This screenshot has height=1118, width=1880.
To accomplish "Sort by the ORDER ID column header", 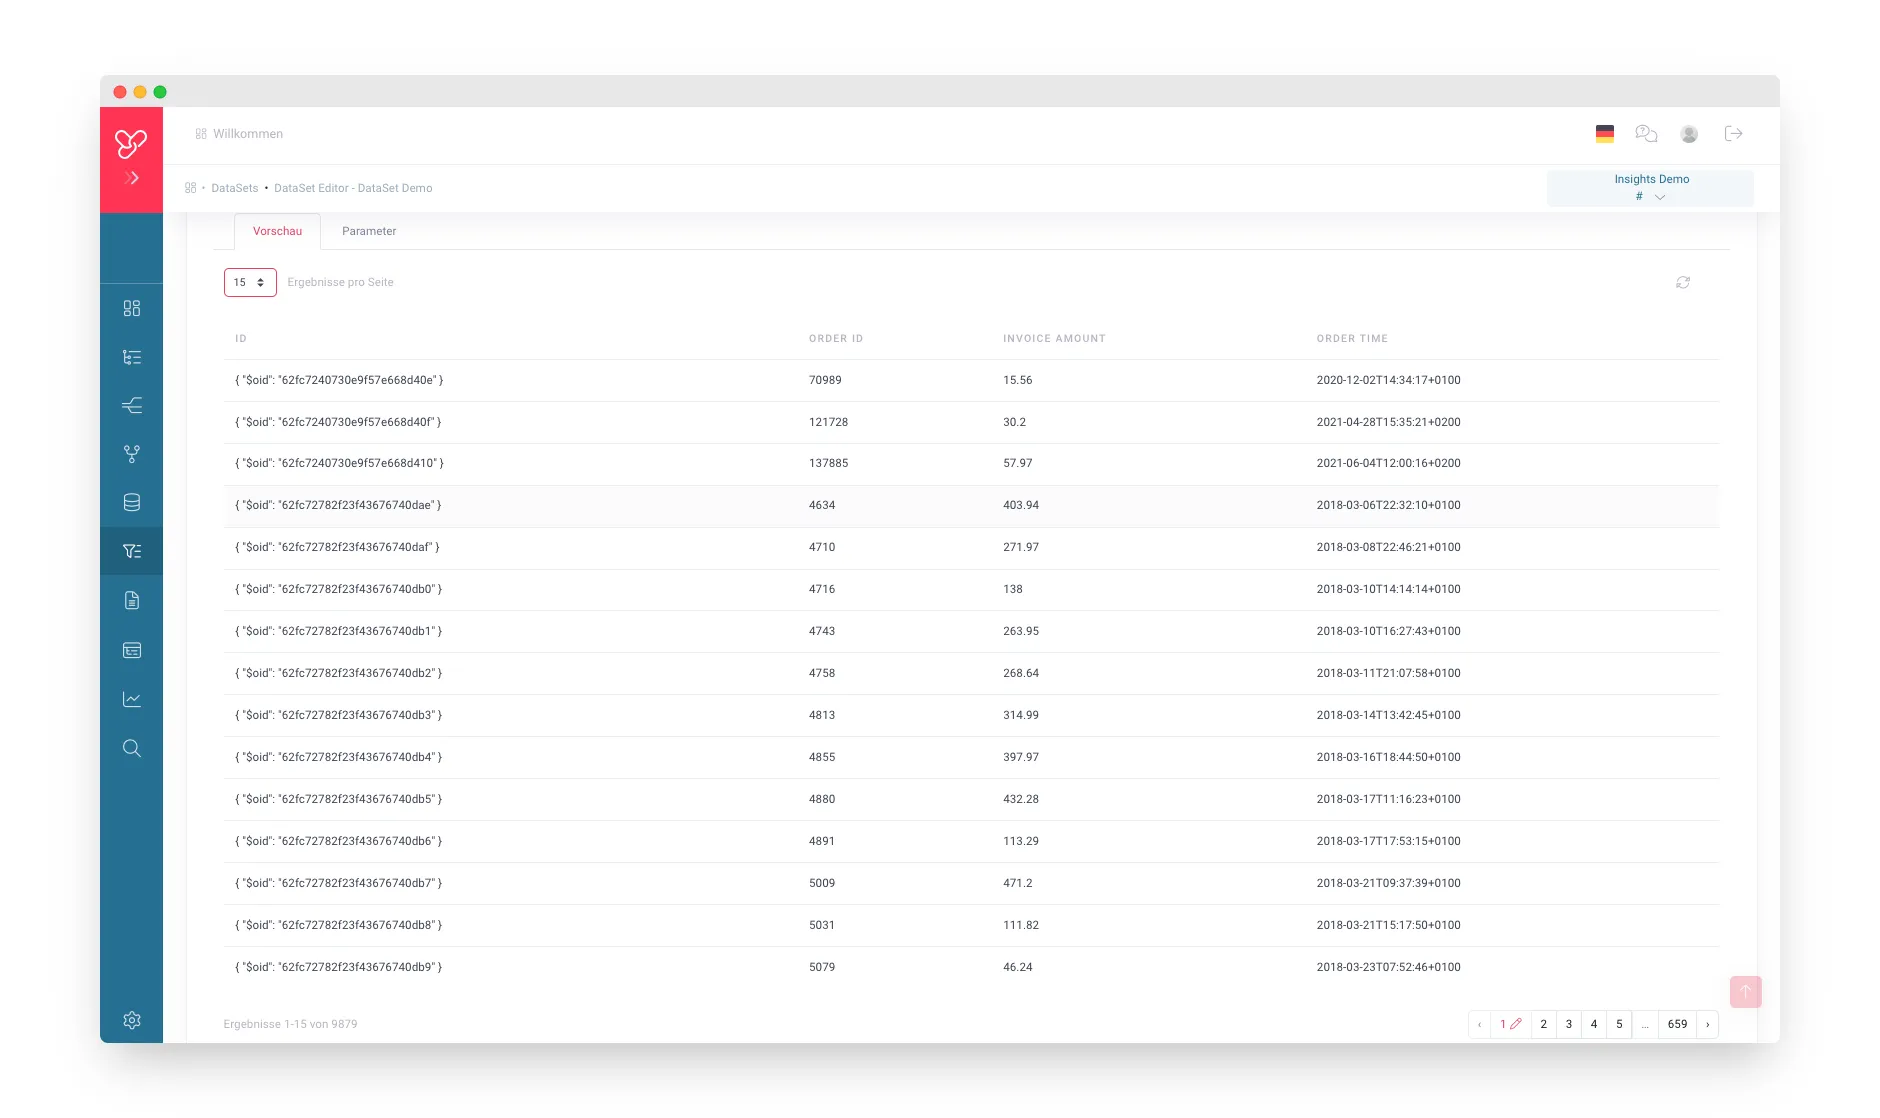I will tap(836, 339).
